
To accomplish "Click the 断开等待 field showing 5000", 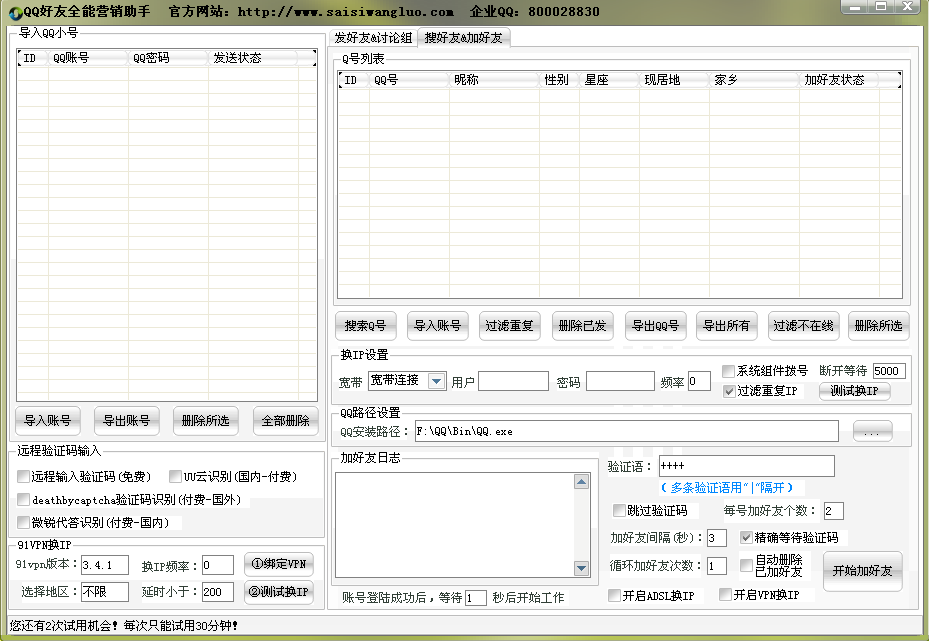I will [889, 371].
